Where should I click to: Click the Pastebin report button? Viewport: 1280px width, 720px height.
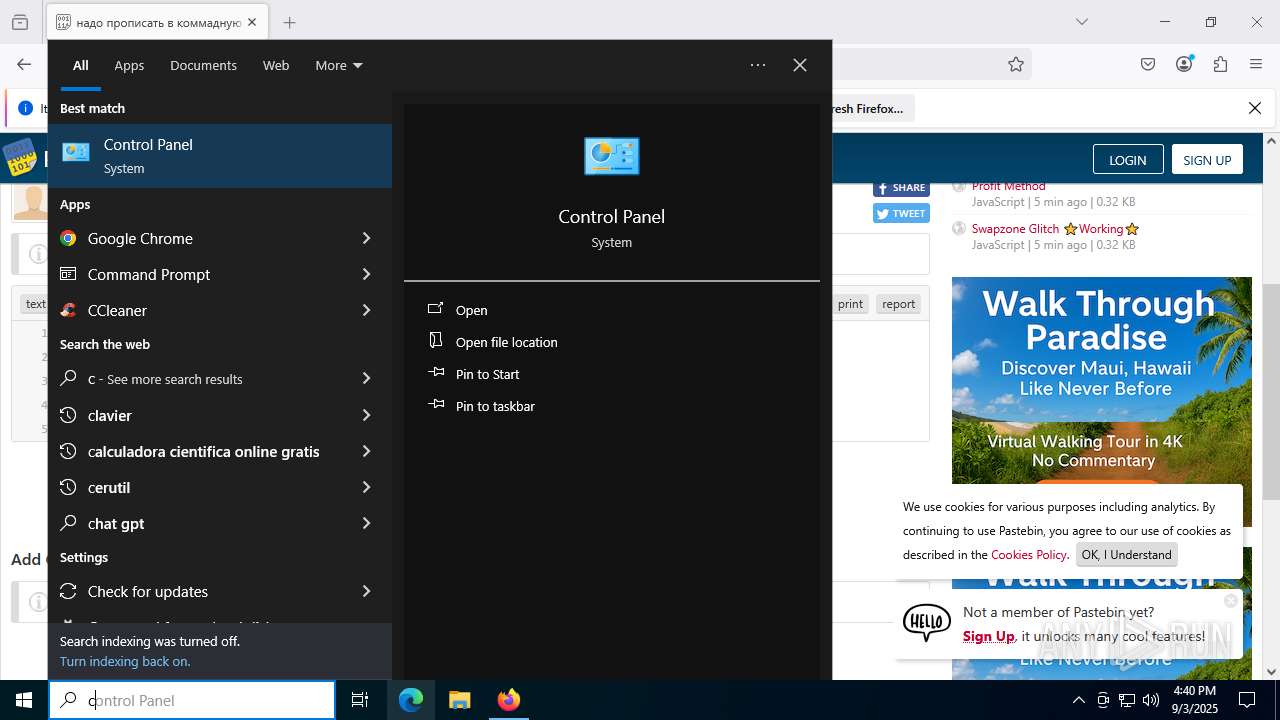point(898,304)
